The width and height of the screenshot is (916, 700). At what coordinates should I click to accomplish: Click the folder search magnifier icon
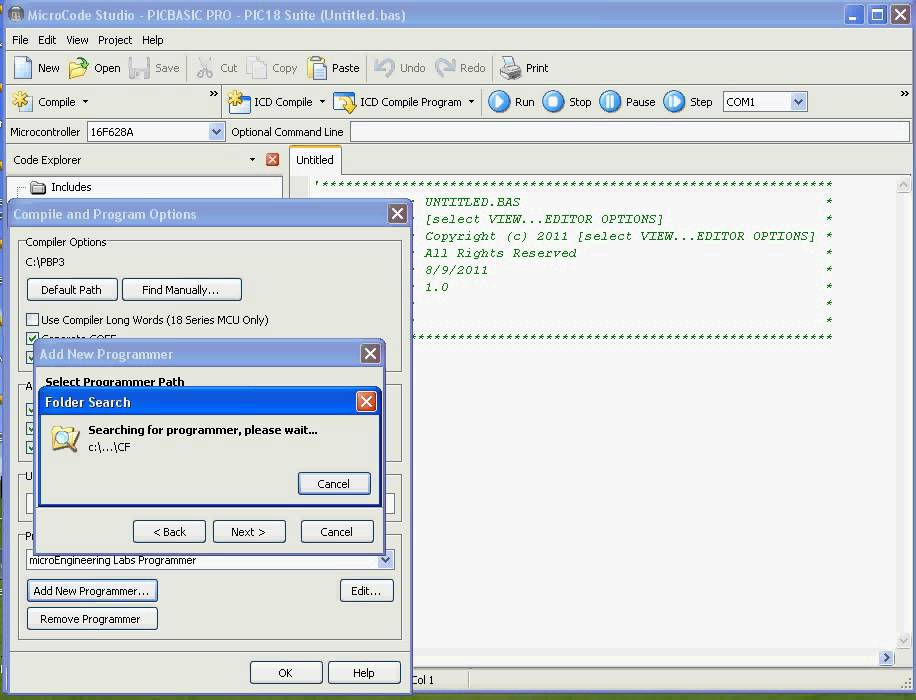coord(65,439)
